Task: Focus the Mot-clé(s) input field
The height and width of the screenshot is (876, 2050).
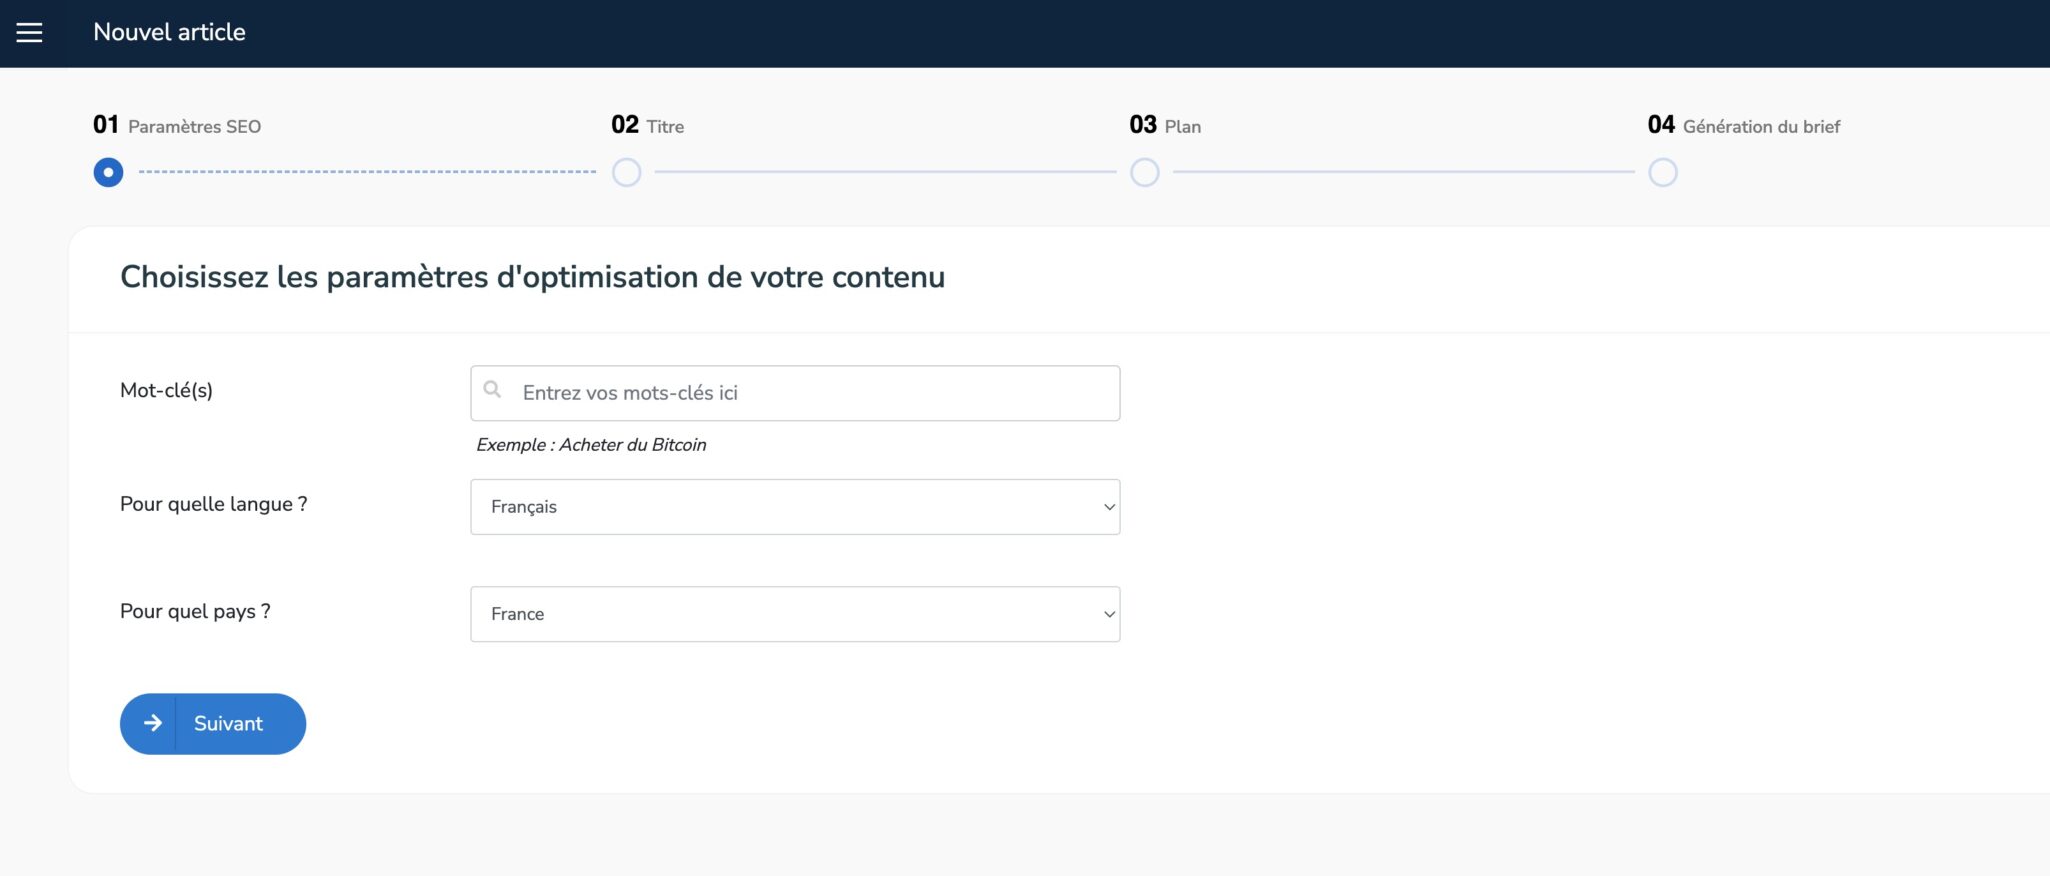Action: [795, 393]
